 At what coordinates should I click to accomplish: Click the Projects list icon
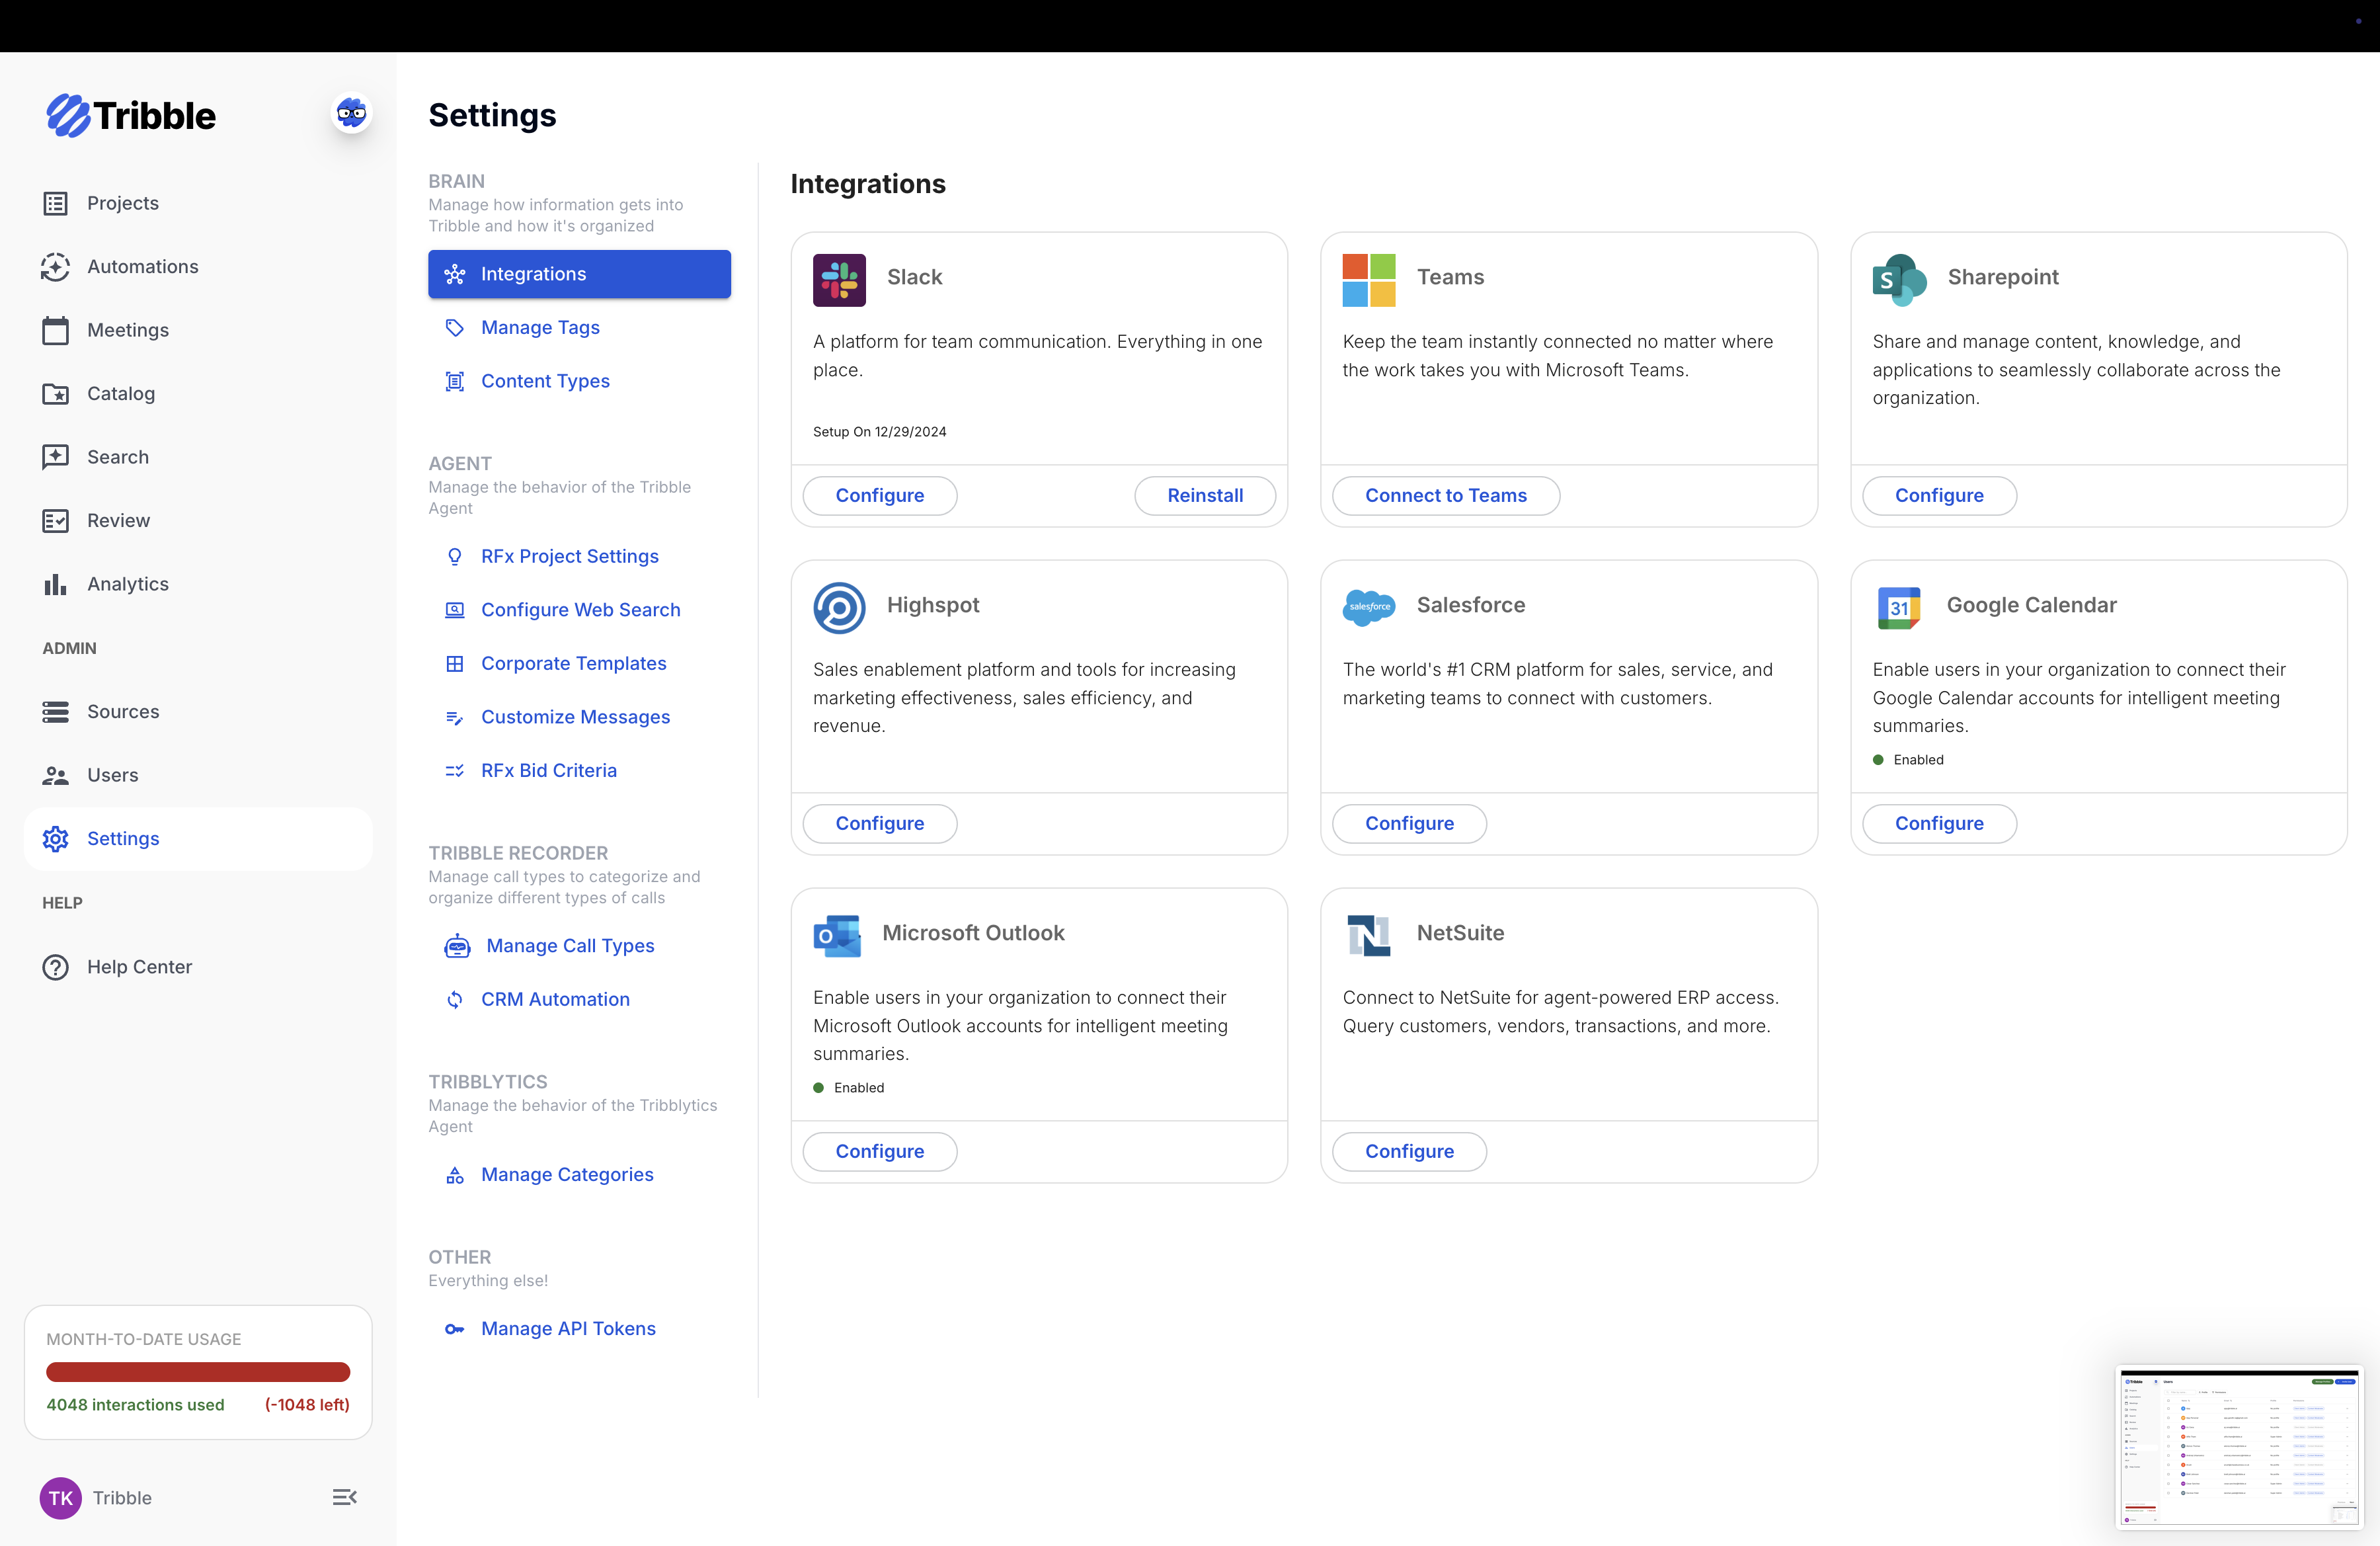click(x=56, y=203)
